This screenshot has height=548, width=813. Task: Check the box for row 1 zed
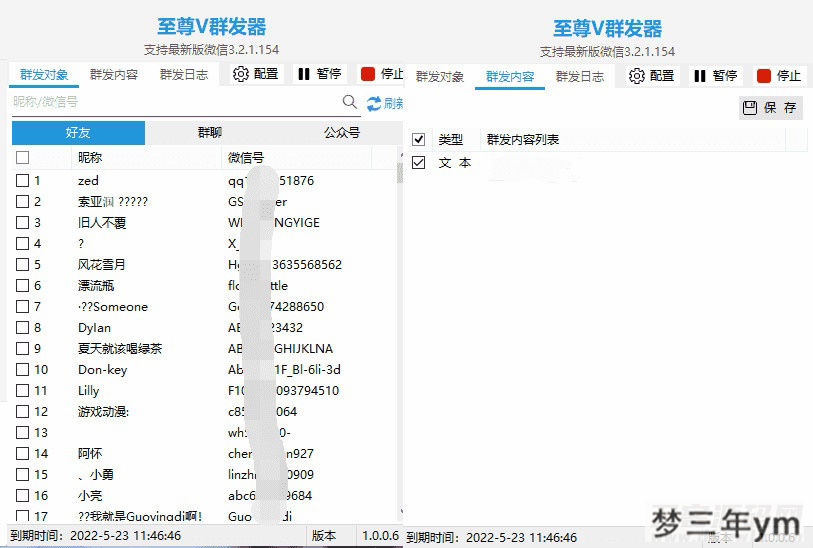[x=22, y=180]
